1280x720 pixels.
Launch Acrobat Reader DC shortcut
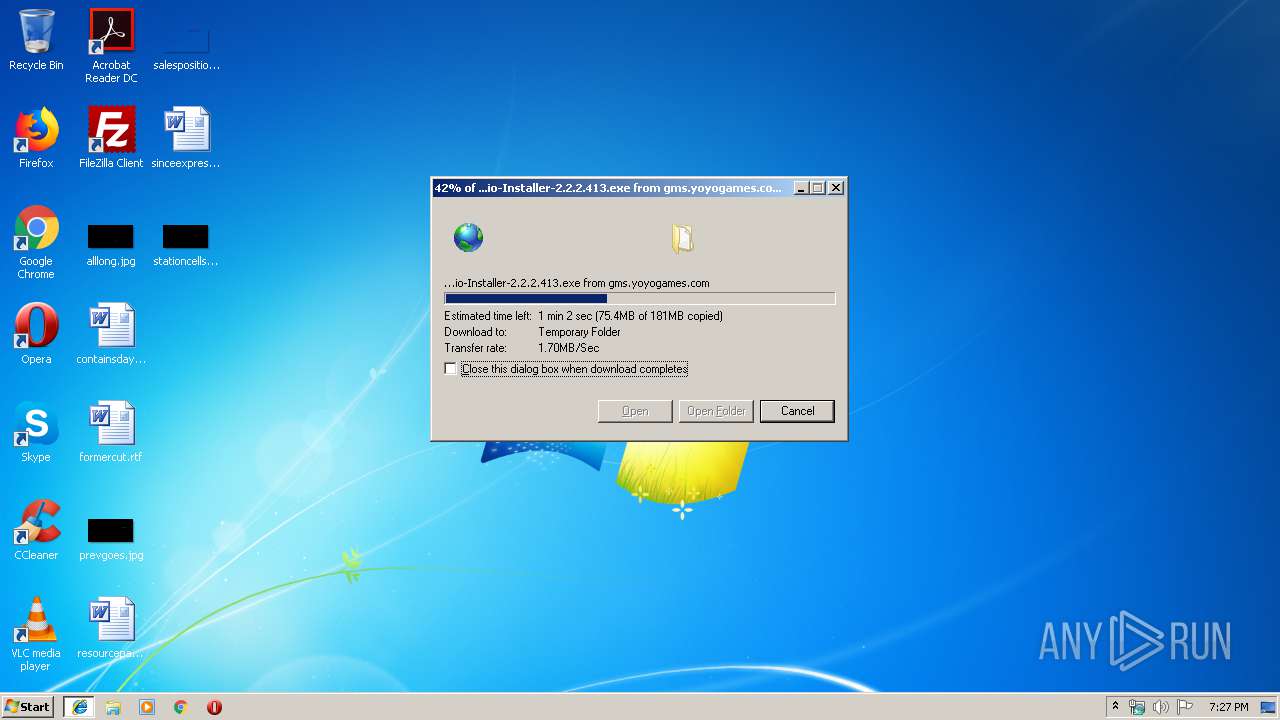[x=111, y=45]
